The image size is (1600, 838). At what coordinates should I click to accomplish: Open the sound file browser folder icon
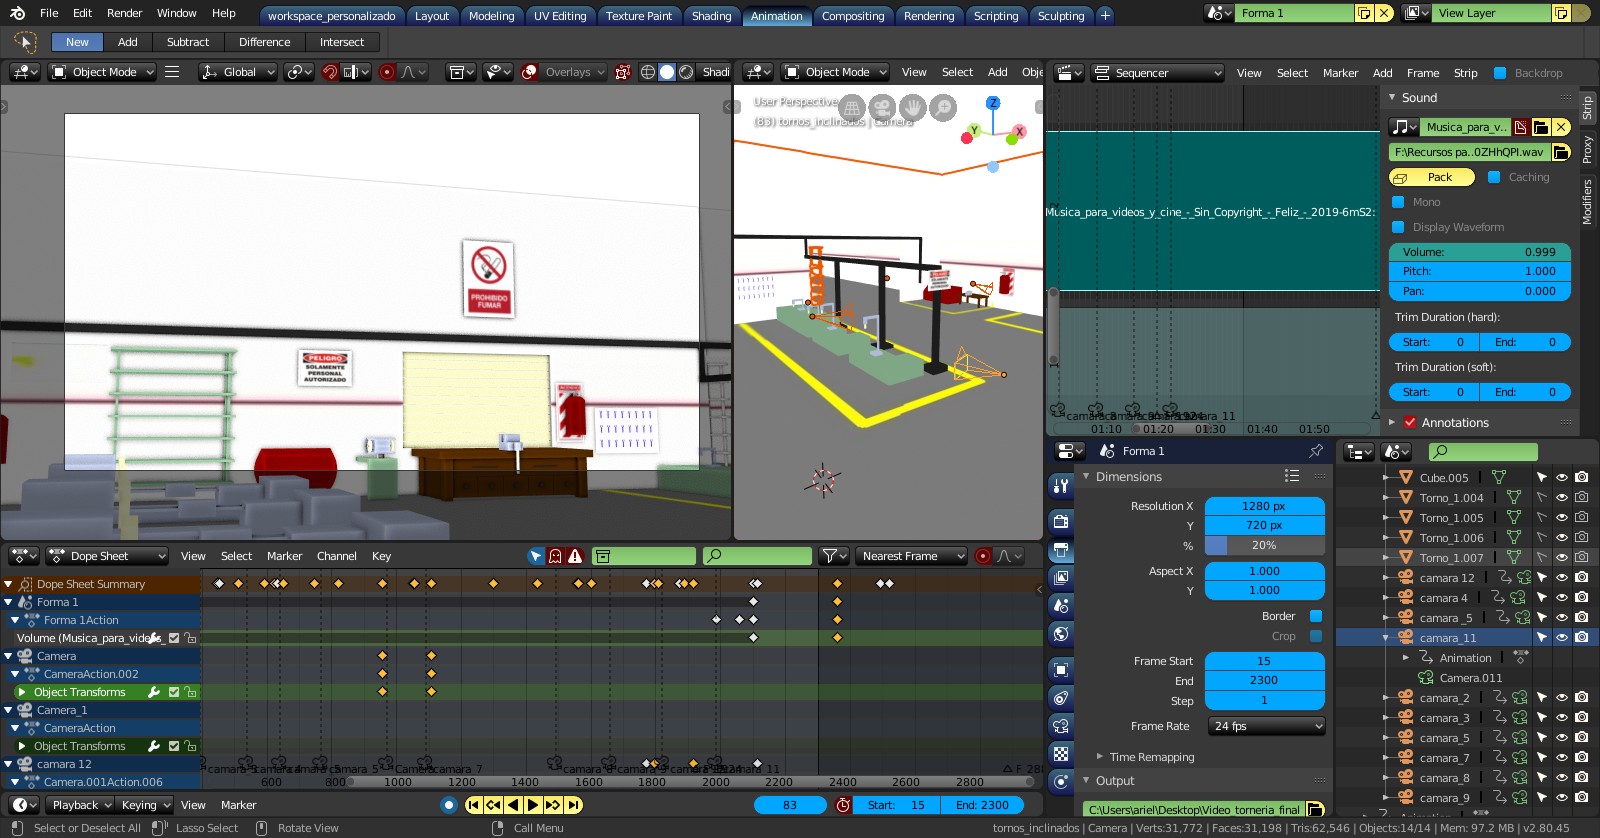1561,152
